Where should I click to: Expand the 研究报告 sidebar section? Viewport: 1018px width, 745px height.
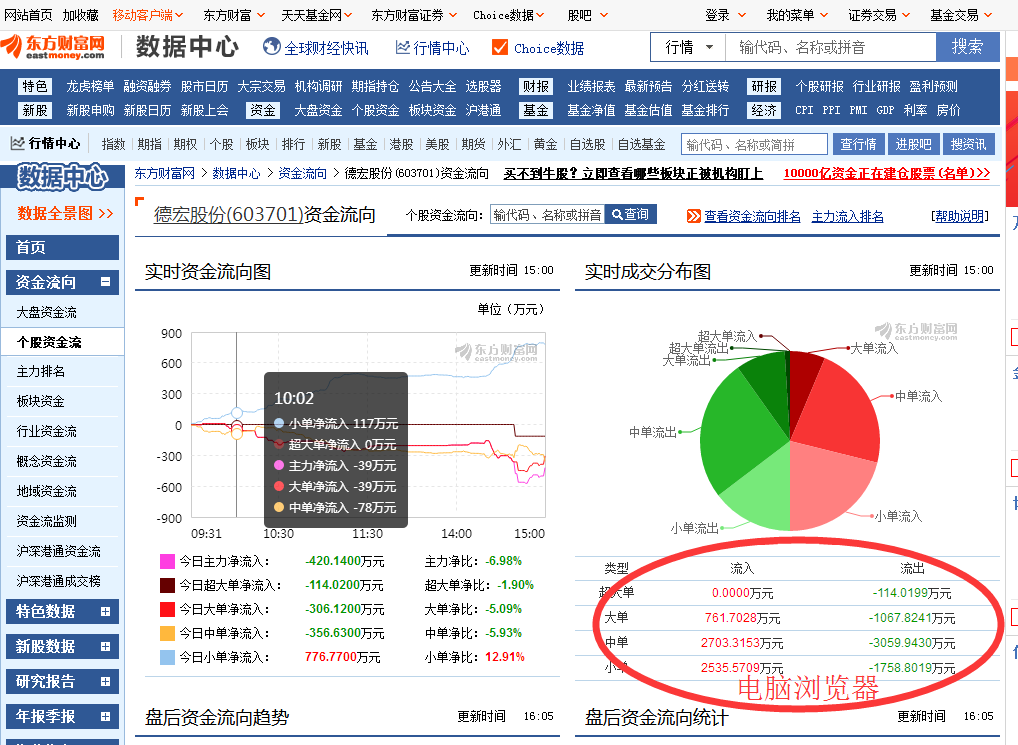click(x=105, y=681)
